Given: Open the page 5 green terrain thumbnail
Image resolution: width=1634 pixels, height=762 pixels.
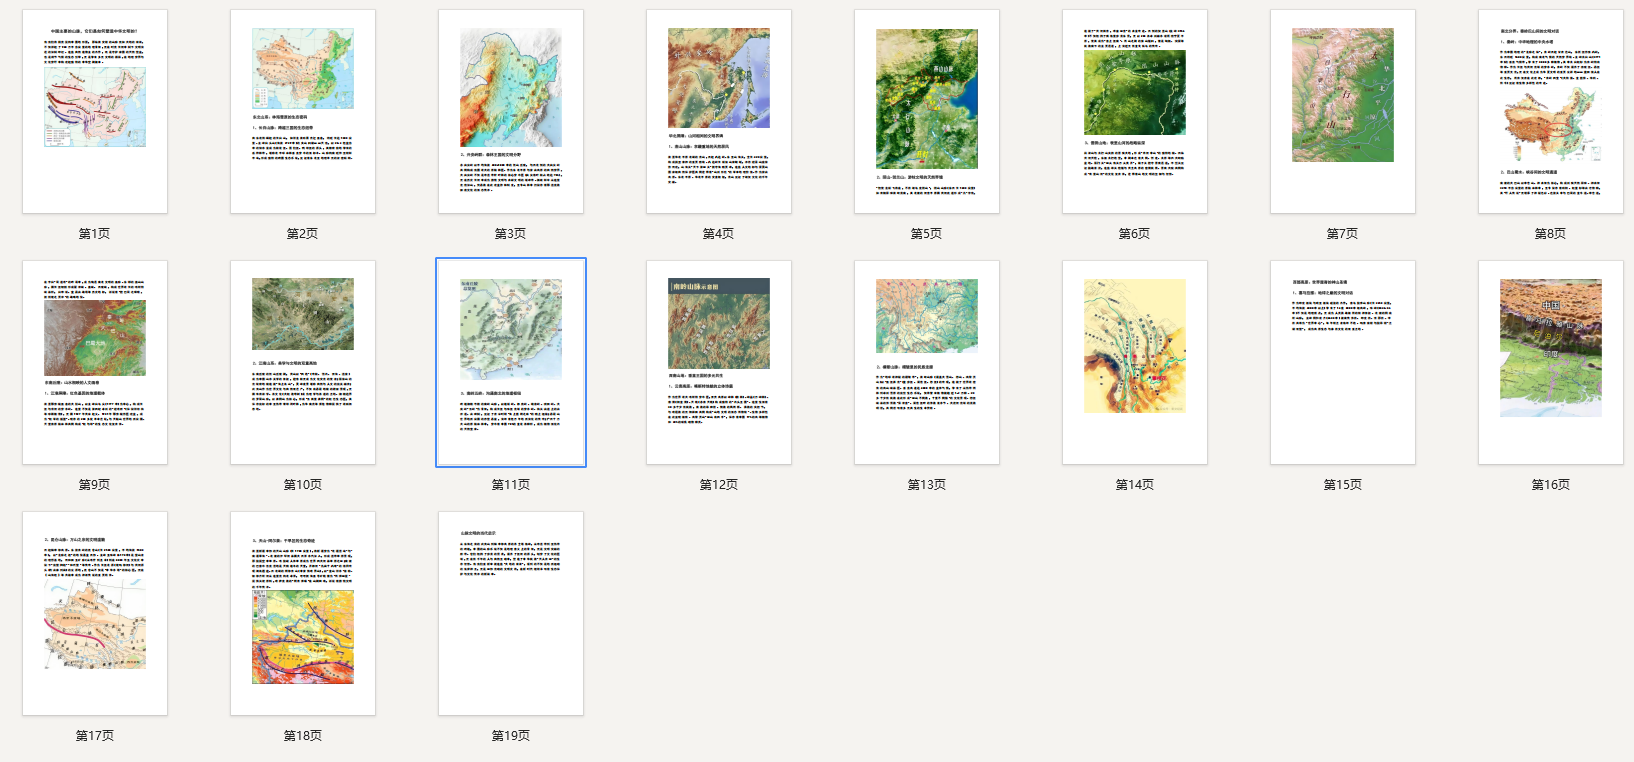Looking at the screenshot, I should (927, 111).
